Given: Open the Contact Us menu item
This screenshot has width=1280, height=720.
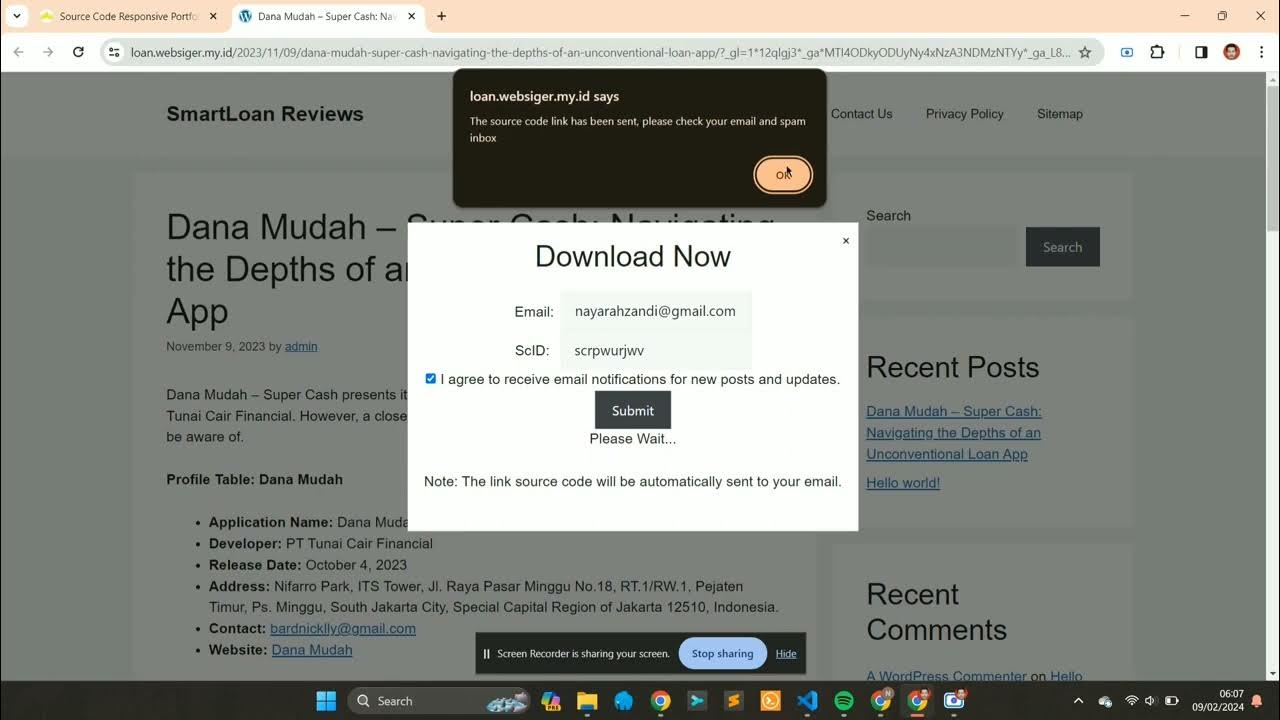Looking at the screenshot, I should (861, 114).
